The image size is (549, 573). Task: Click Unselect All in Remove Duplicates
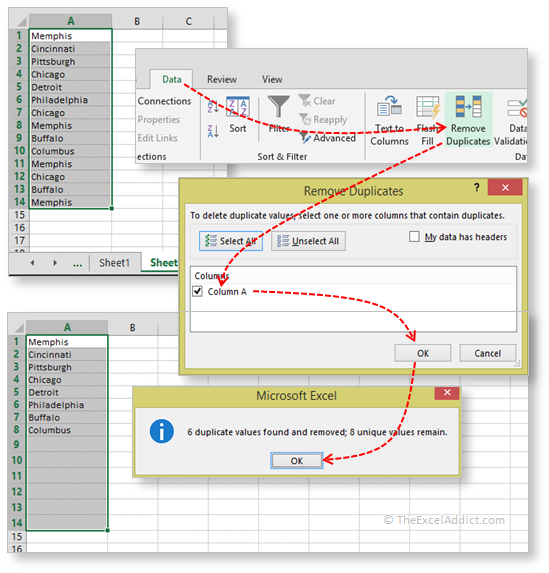[x=308, y=241]
